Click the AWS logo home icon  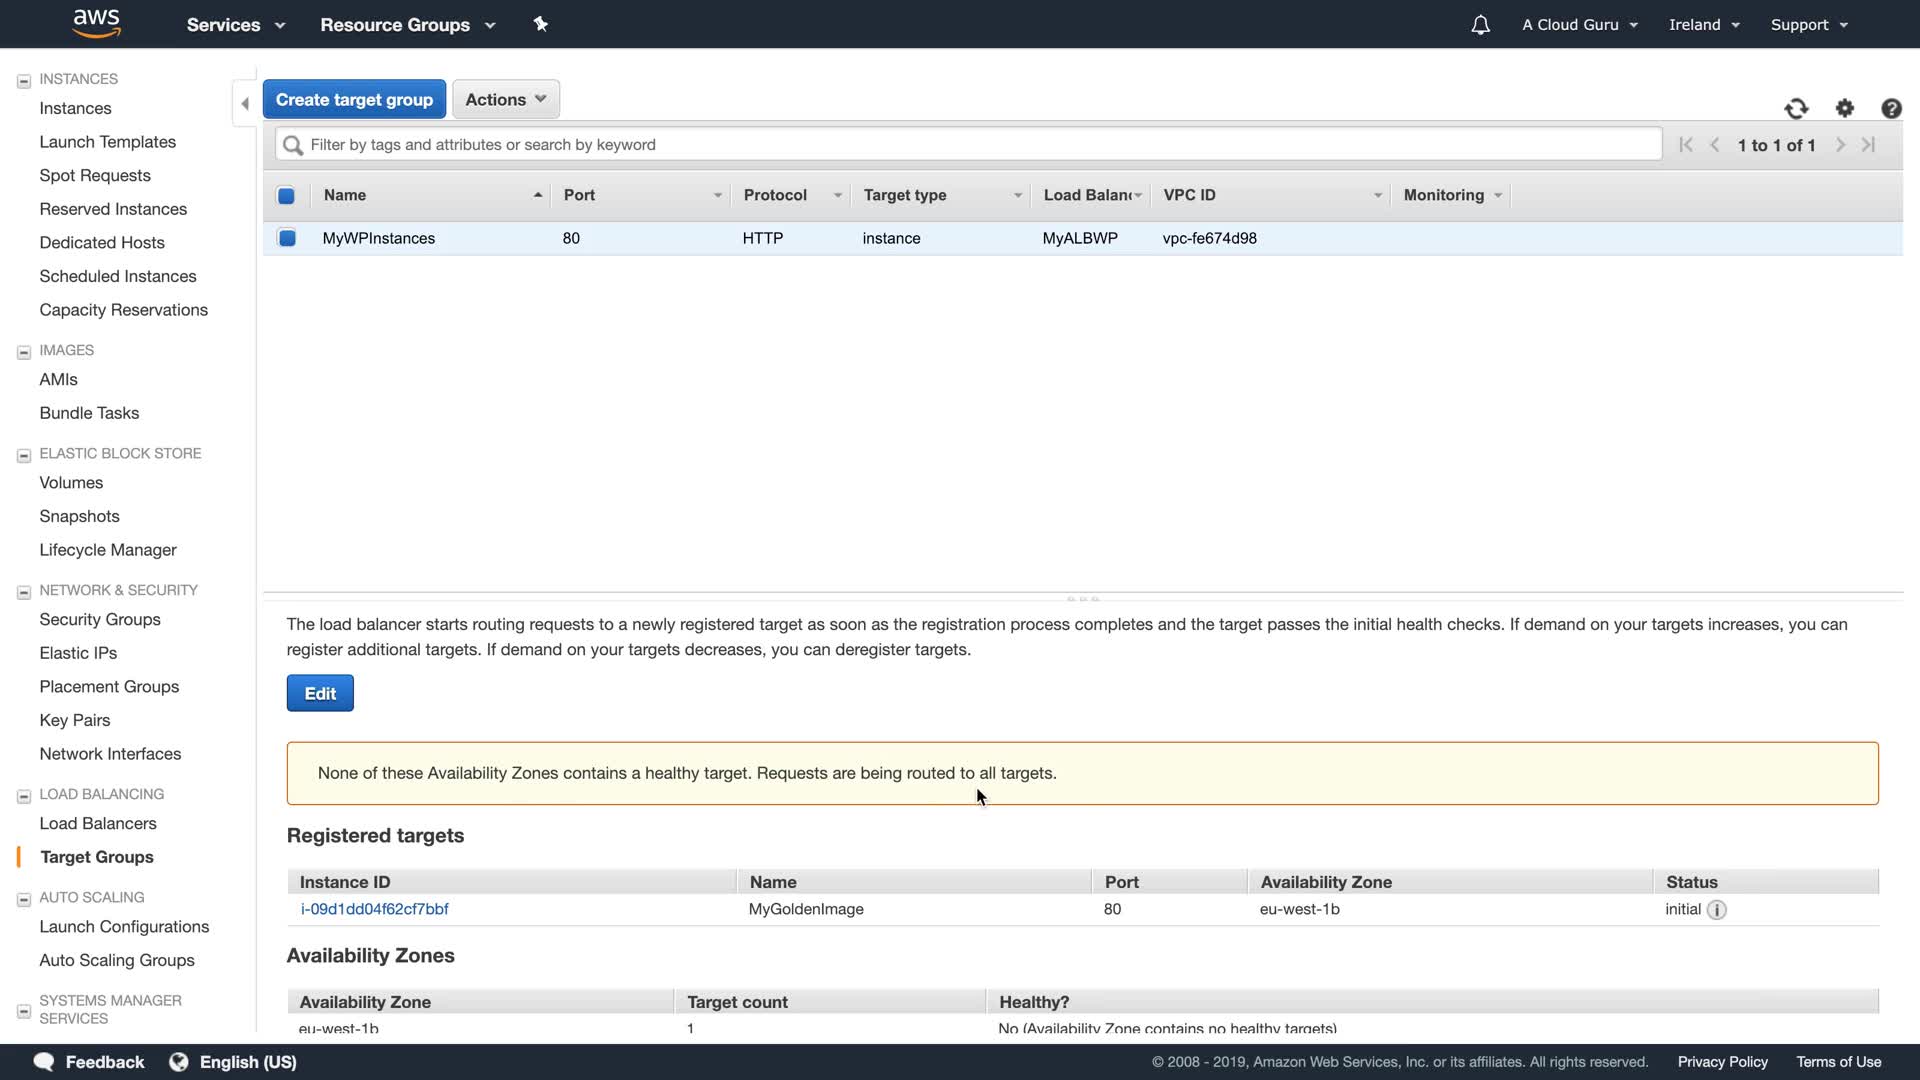click(96, 23)
